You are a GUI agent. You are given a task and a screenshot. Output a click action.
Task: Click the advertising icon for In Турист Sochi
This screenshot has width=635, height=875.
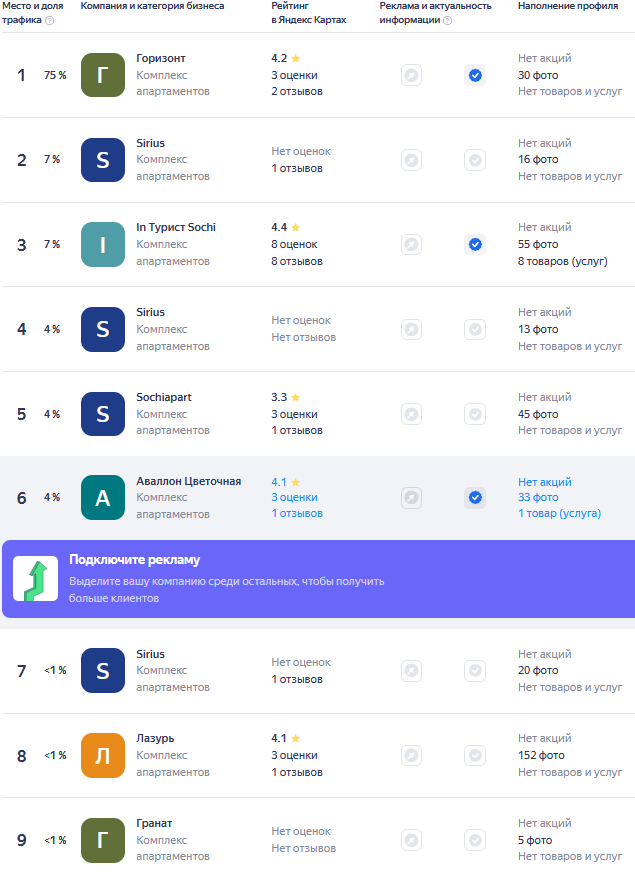[411, 244]
